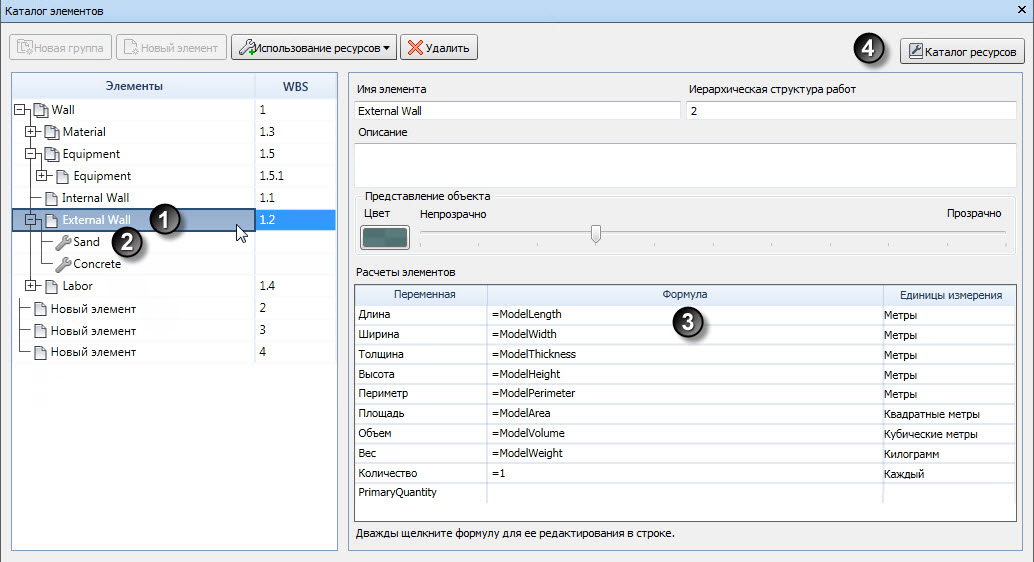Click the wrench icon beside Sand resource
The width and height of the screenshot is (1034, 562).
click(x=63, y=242)
